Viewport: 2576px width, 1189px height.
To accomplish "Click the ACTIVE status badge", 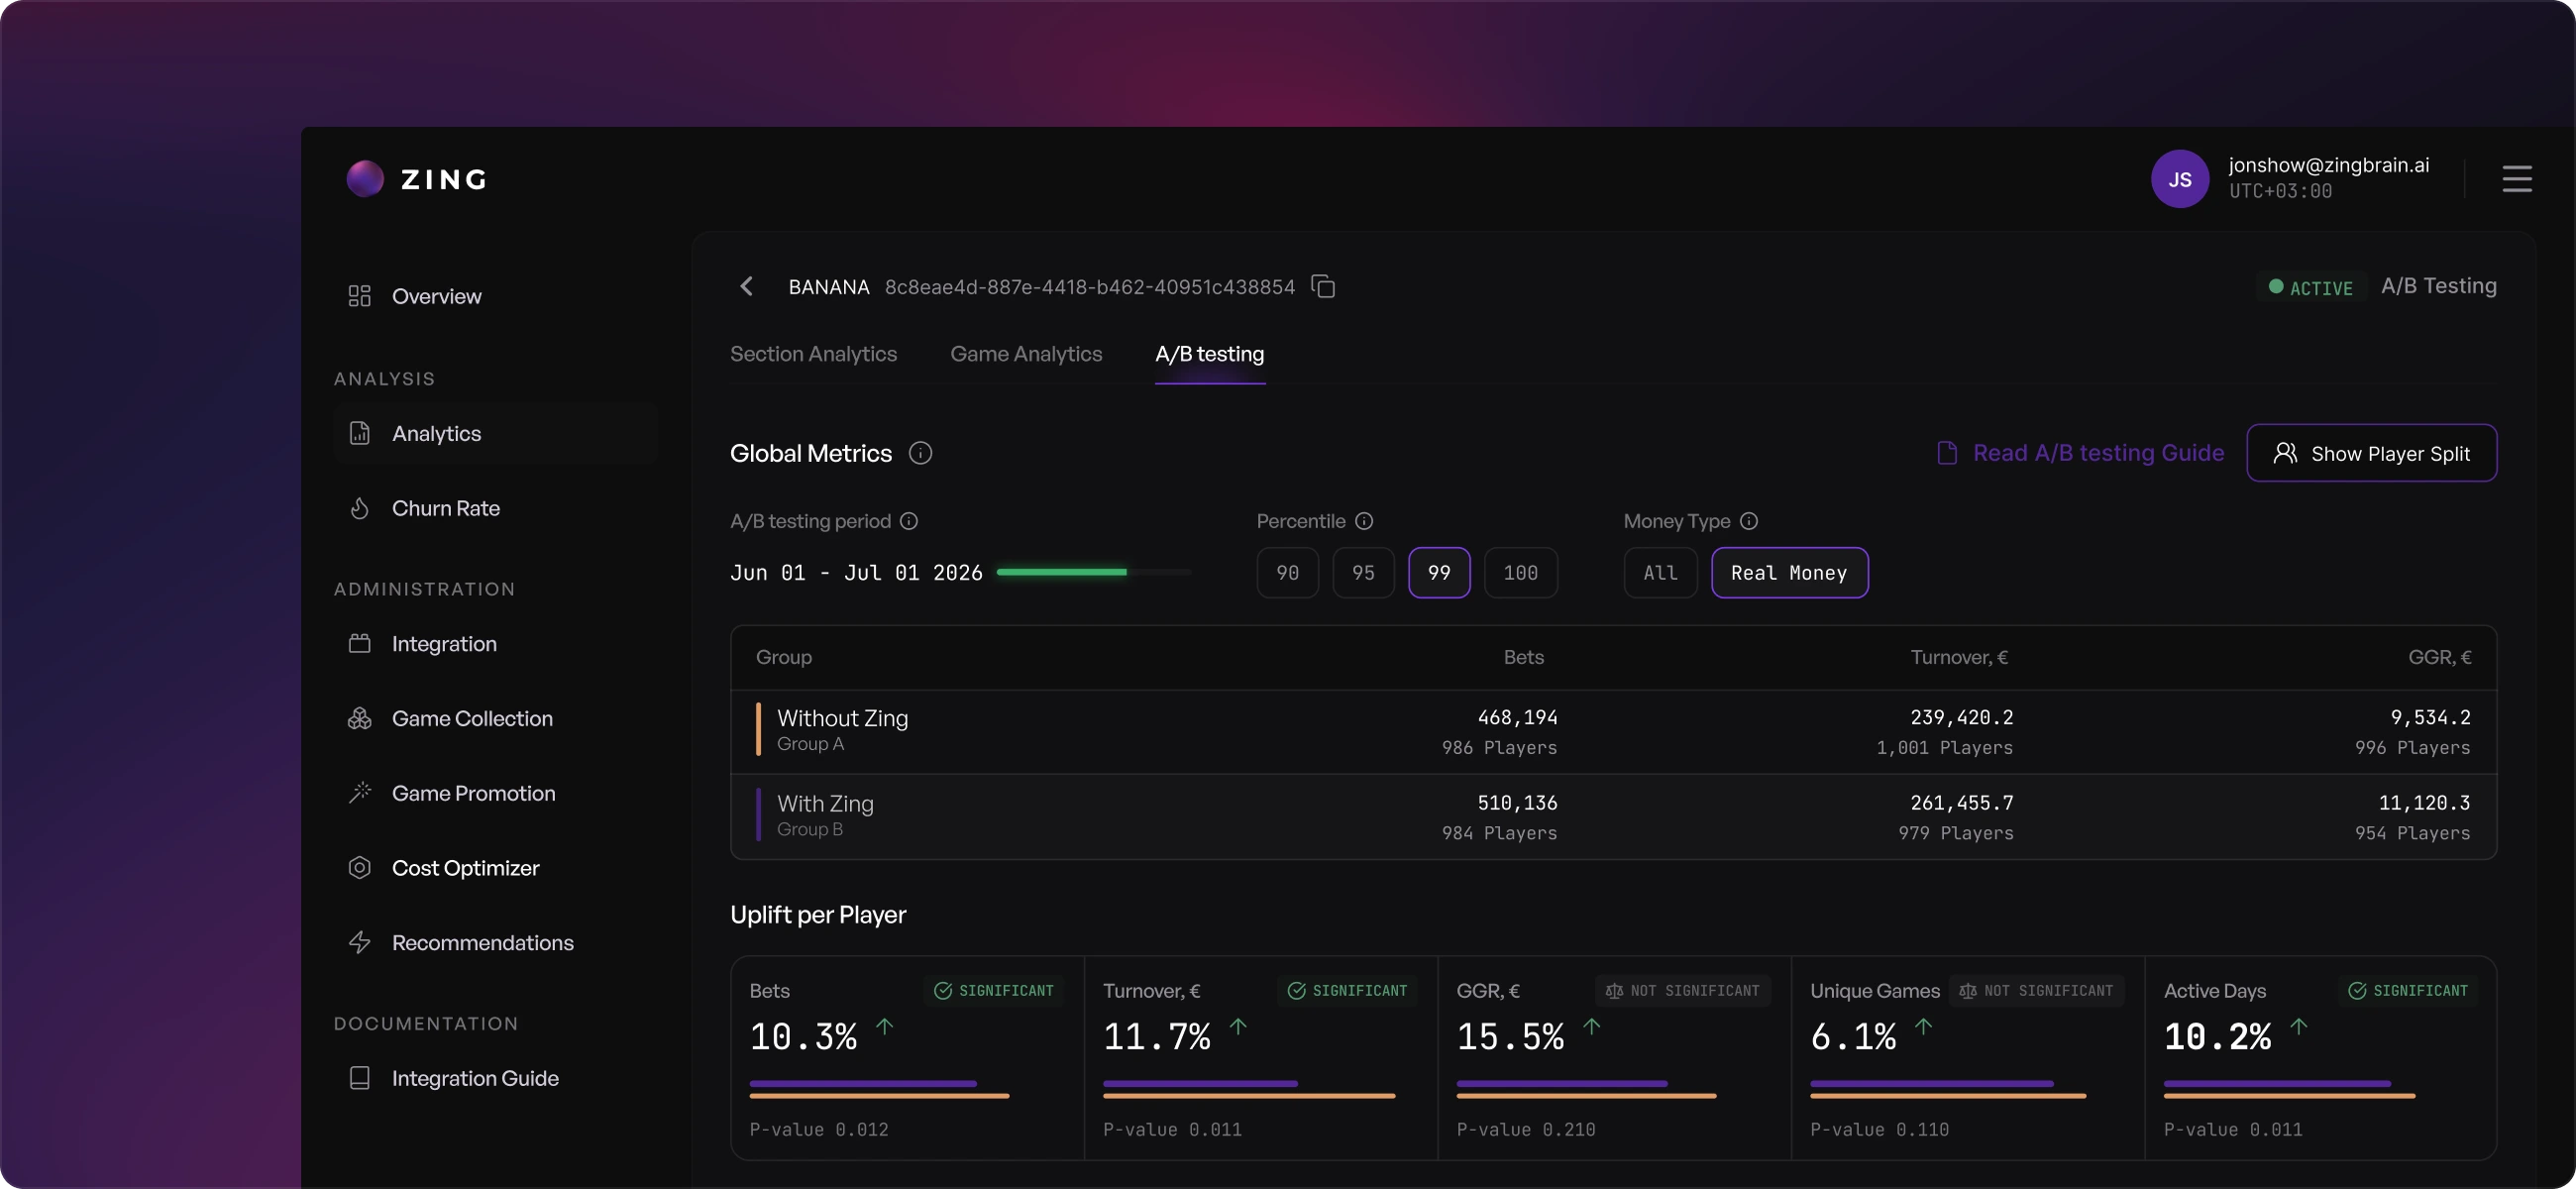I will point(2311,287).
